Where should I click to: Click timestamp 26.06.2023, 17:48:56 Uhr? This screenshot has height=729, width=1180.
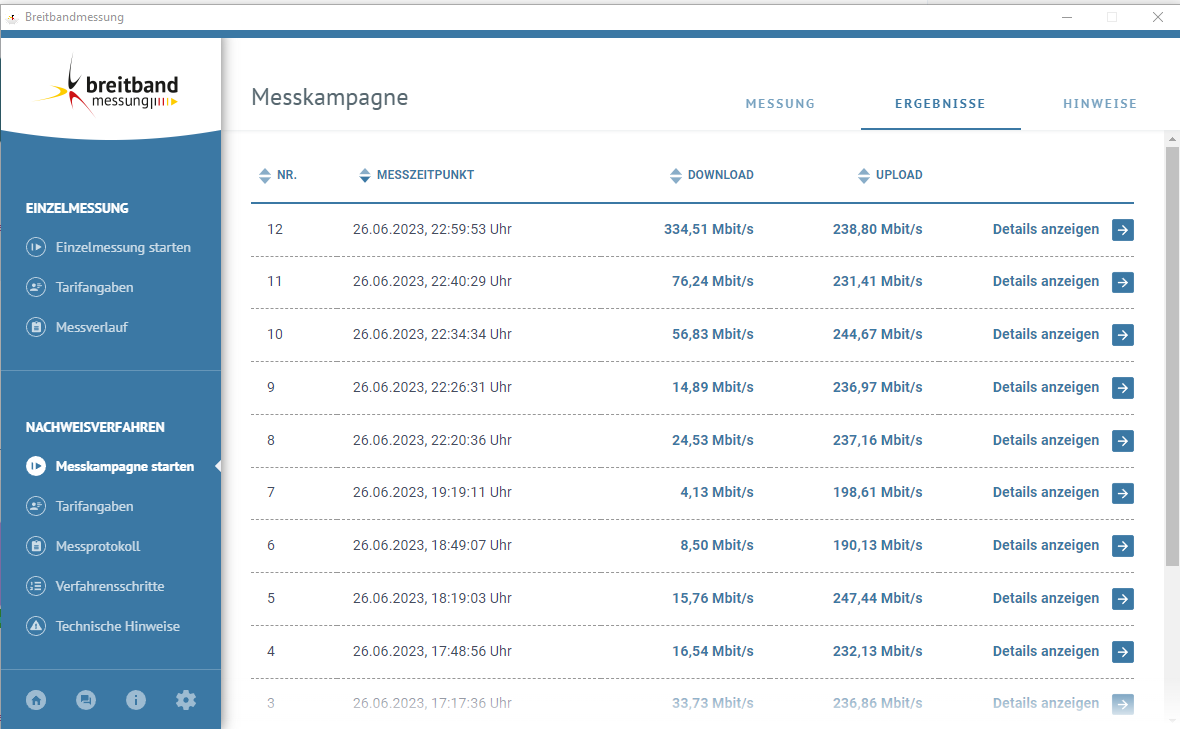point(432,651)
